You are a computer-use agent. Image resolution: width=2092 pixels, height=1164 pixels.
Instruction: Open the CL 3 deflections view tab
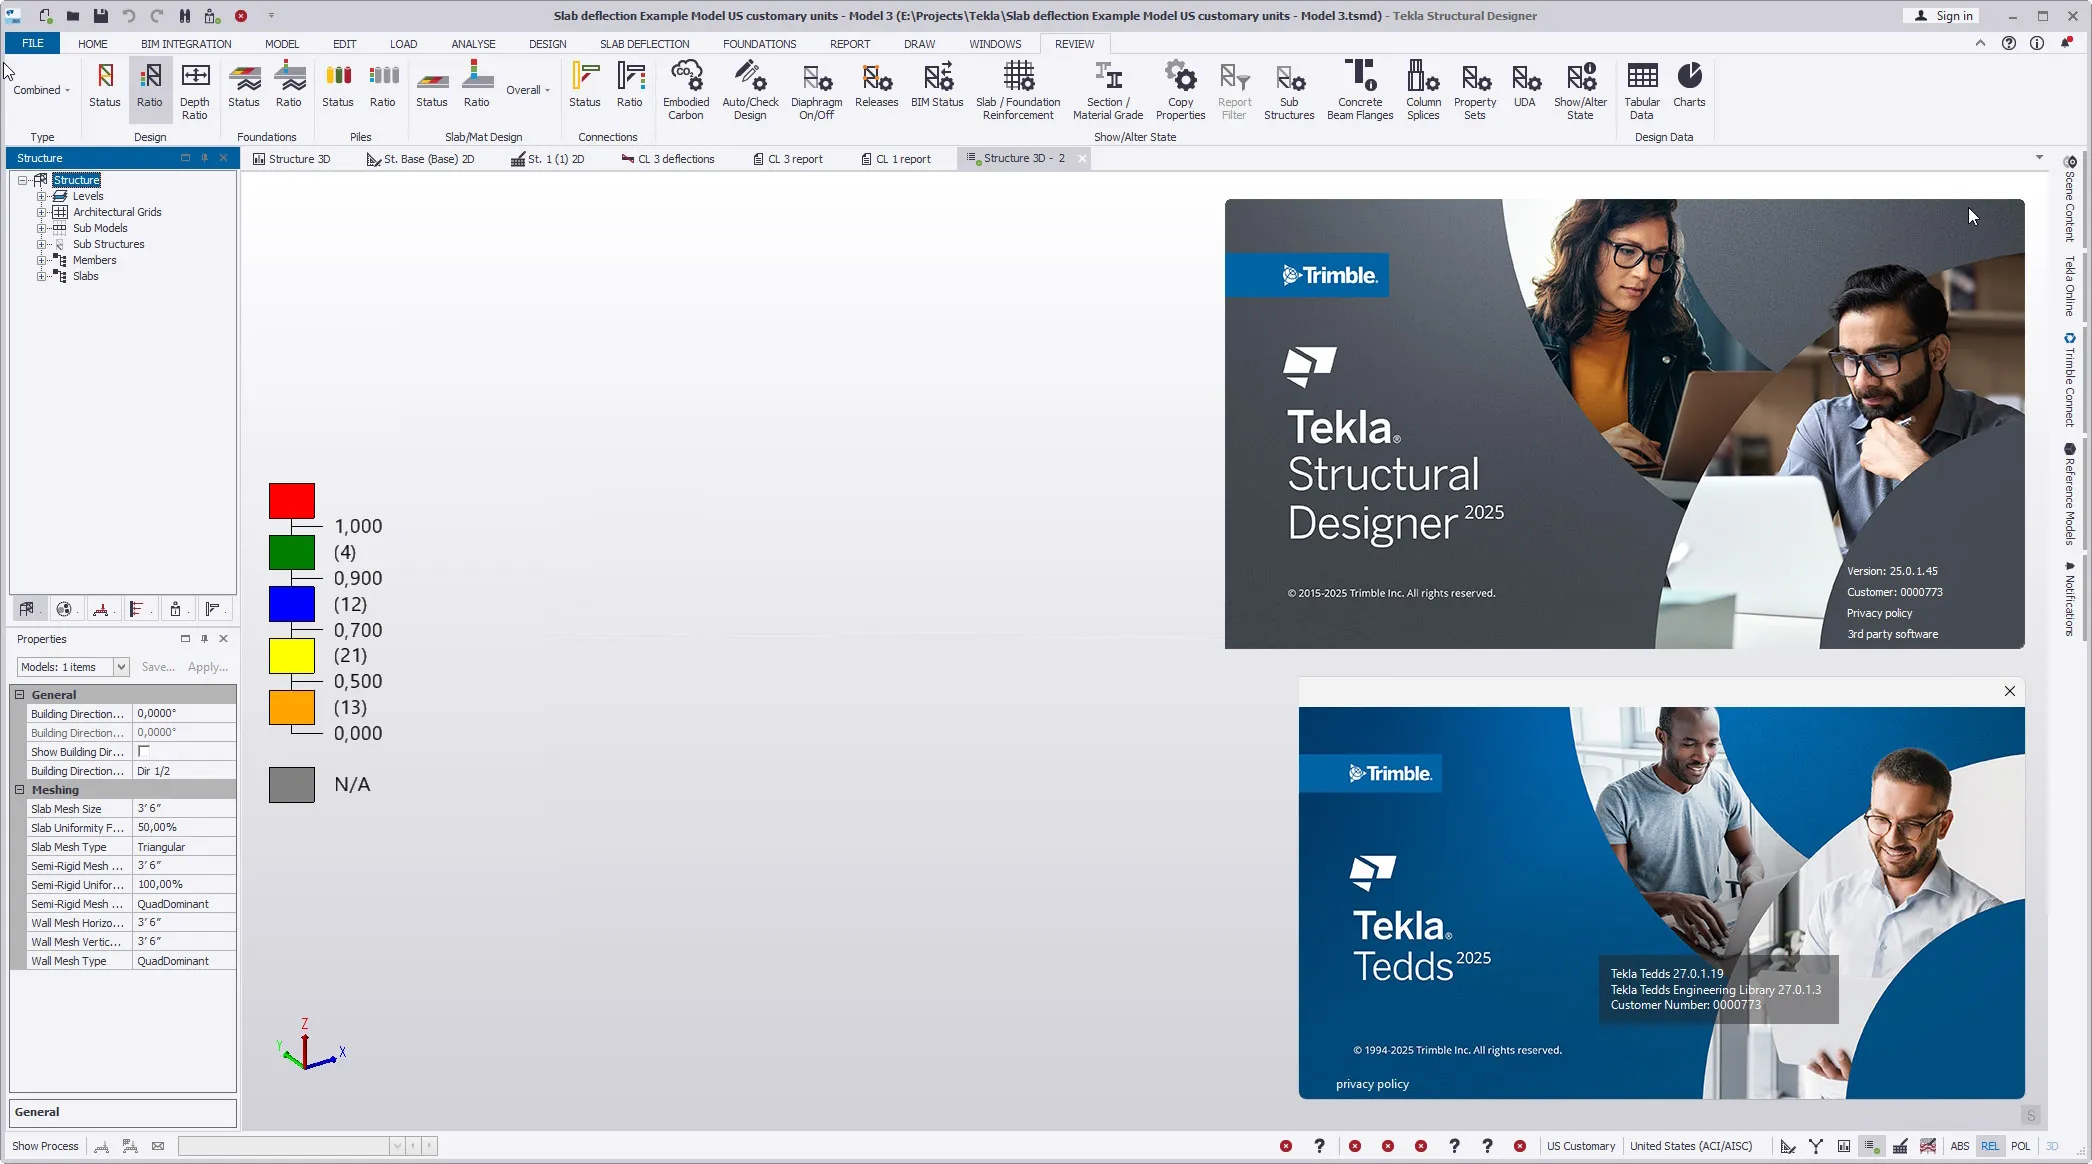[667, 159]
